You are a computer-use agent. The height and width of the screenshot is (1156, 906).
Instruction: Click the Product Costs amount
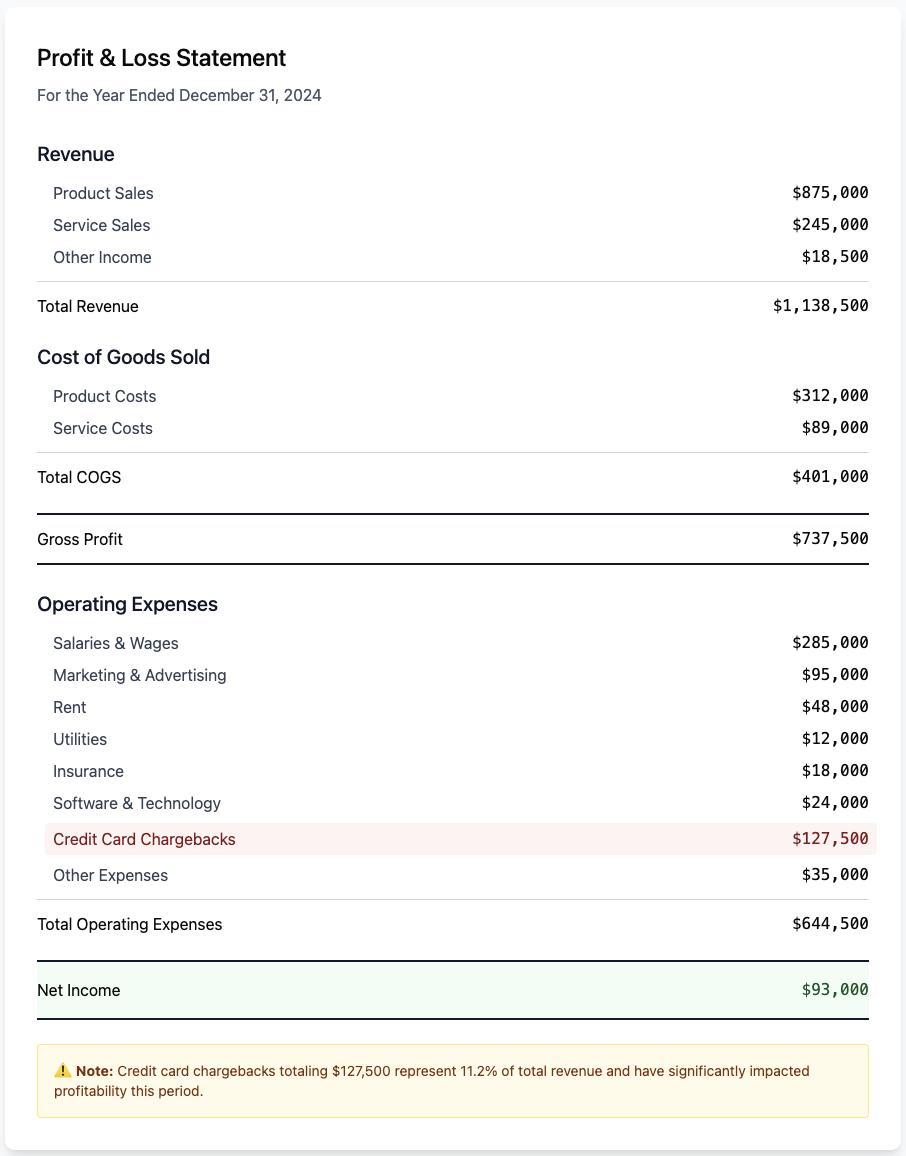pyautogui.click(x=830, y=396)
